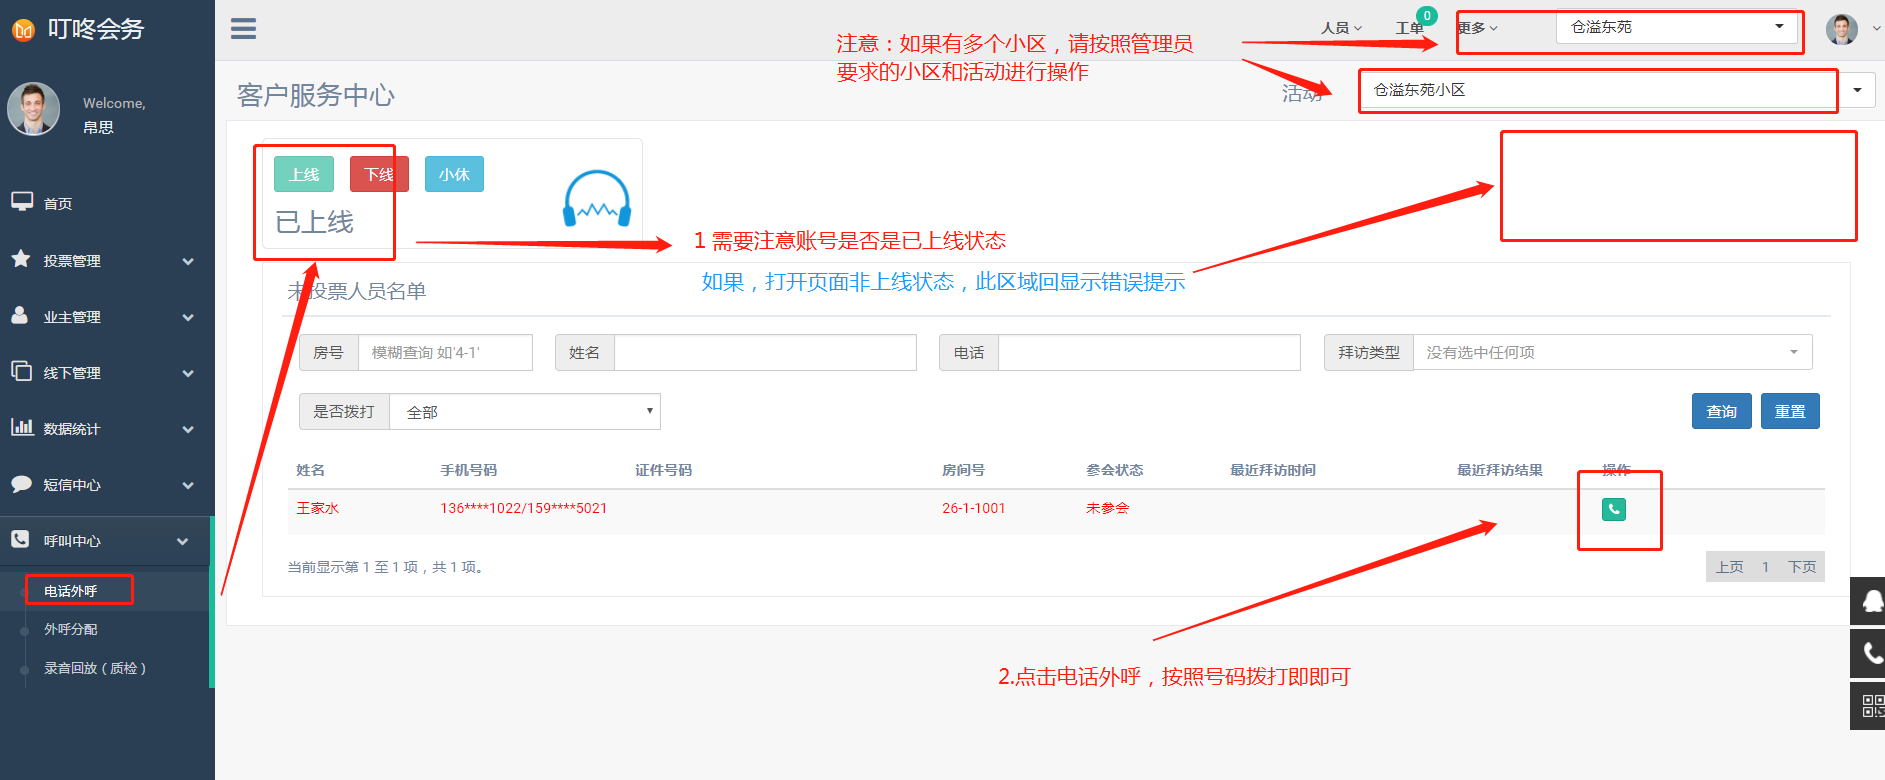Sort by the 最近拜访时间 column header

click(1272, 470)
